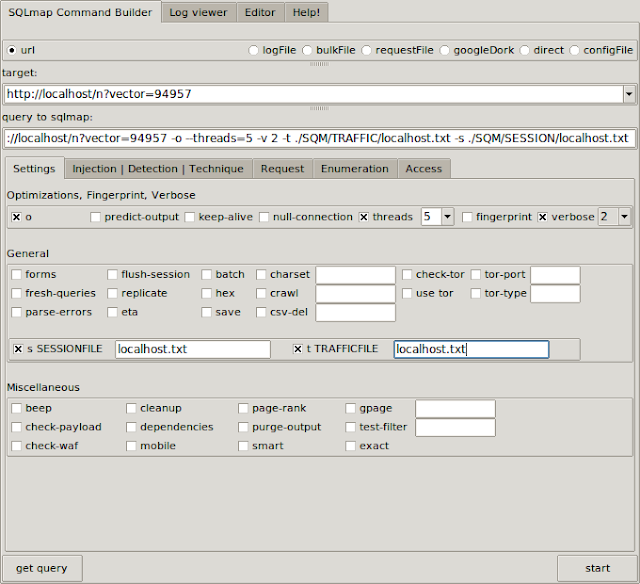Open the Editor tab

[260, 12]
